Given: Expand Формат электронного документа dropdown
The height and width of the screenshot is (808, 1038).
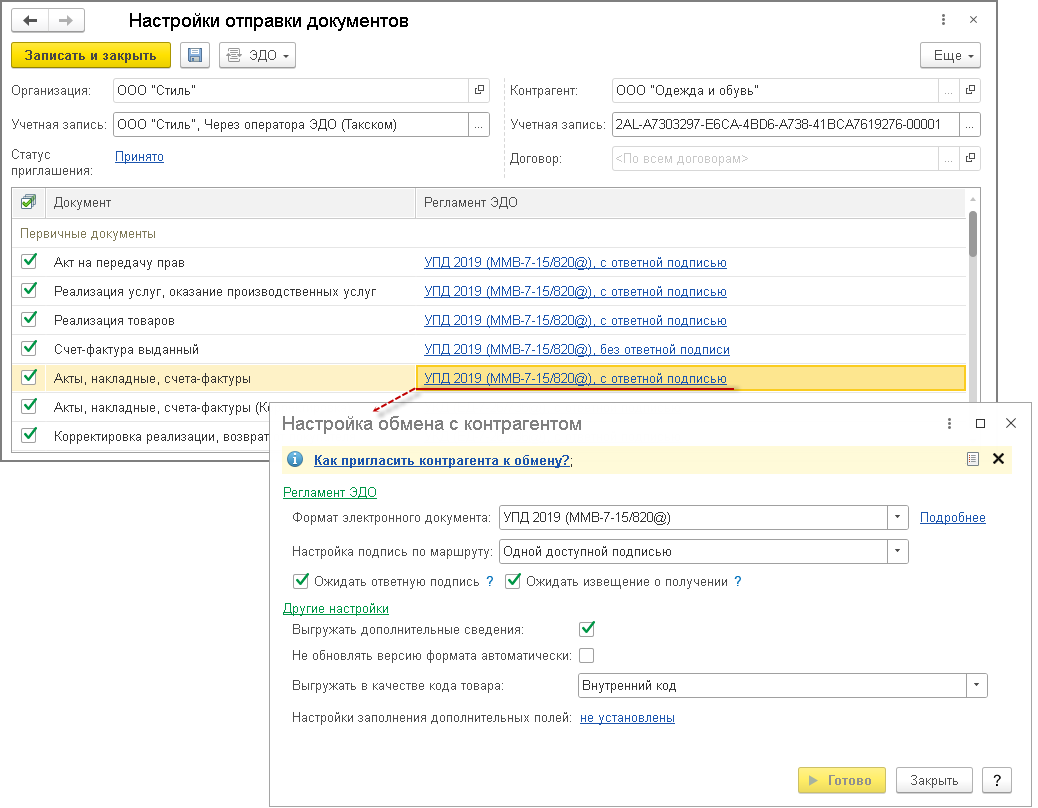Looking at the screenshot, I should (x=899, y=518).
